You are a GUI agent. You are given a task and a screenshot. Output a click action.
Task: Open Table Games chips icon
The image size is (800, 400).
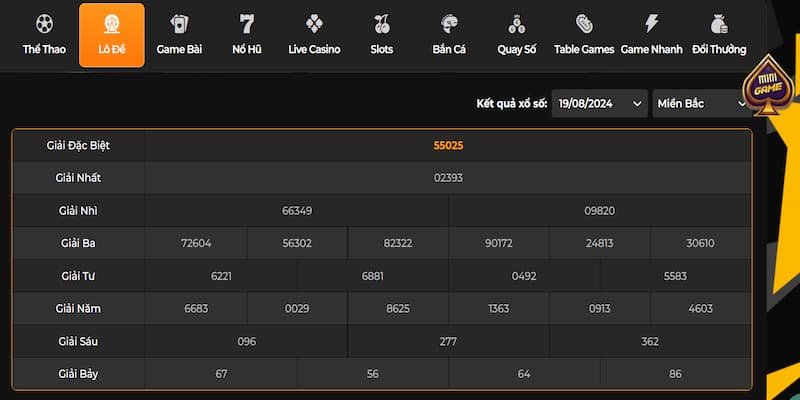coord(585,24)
